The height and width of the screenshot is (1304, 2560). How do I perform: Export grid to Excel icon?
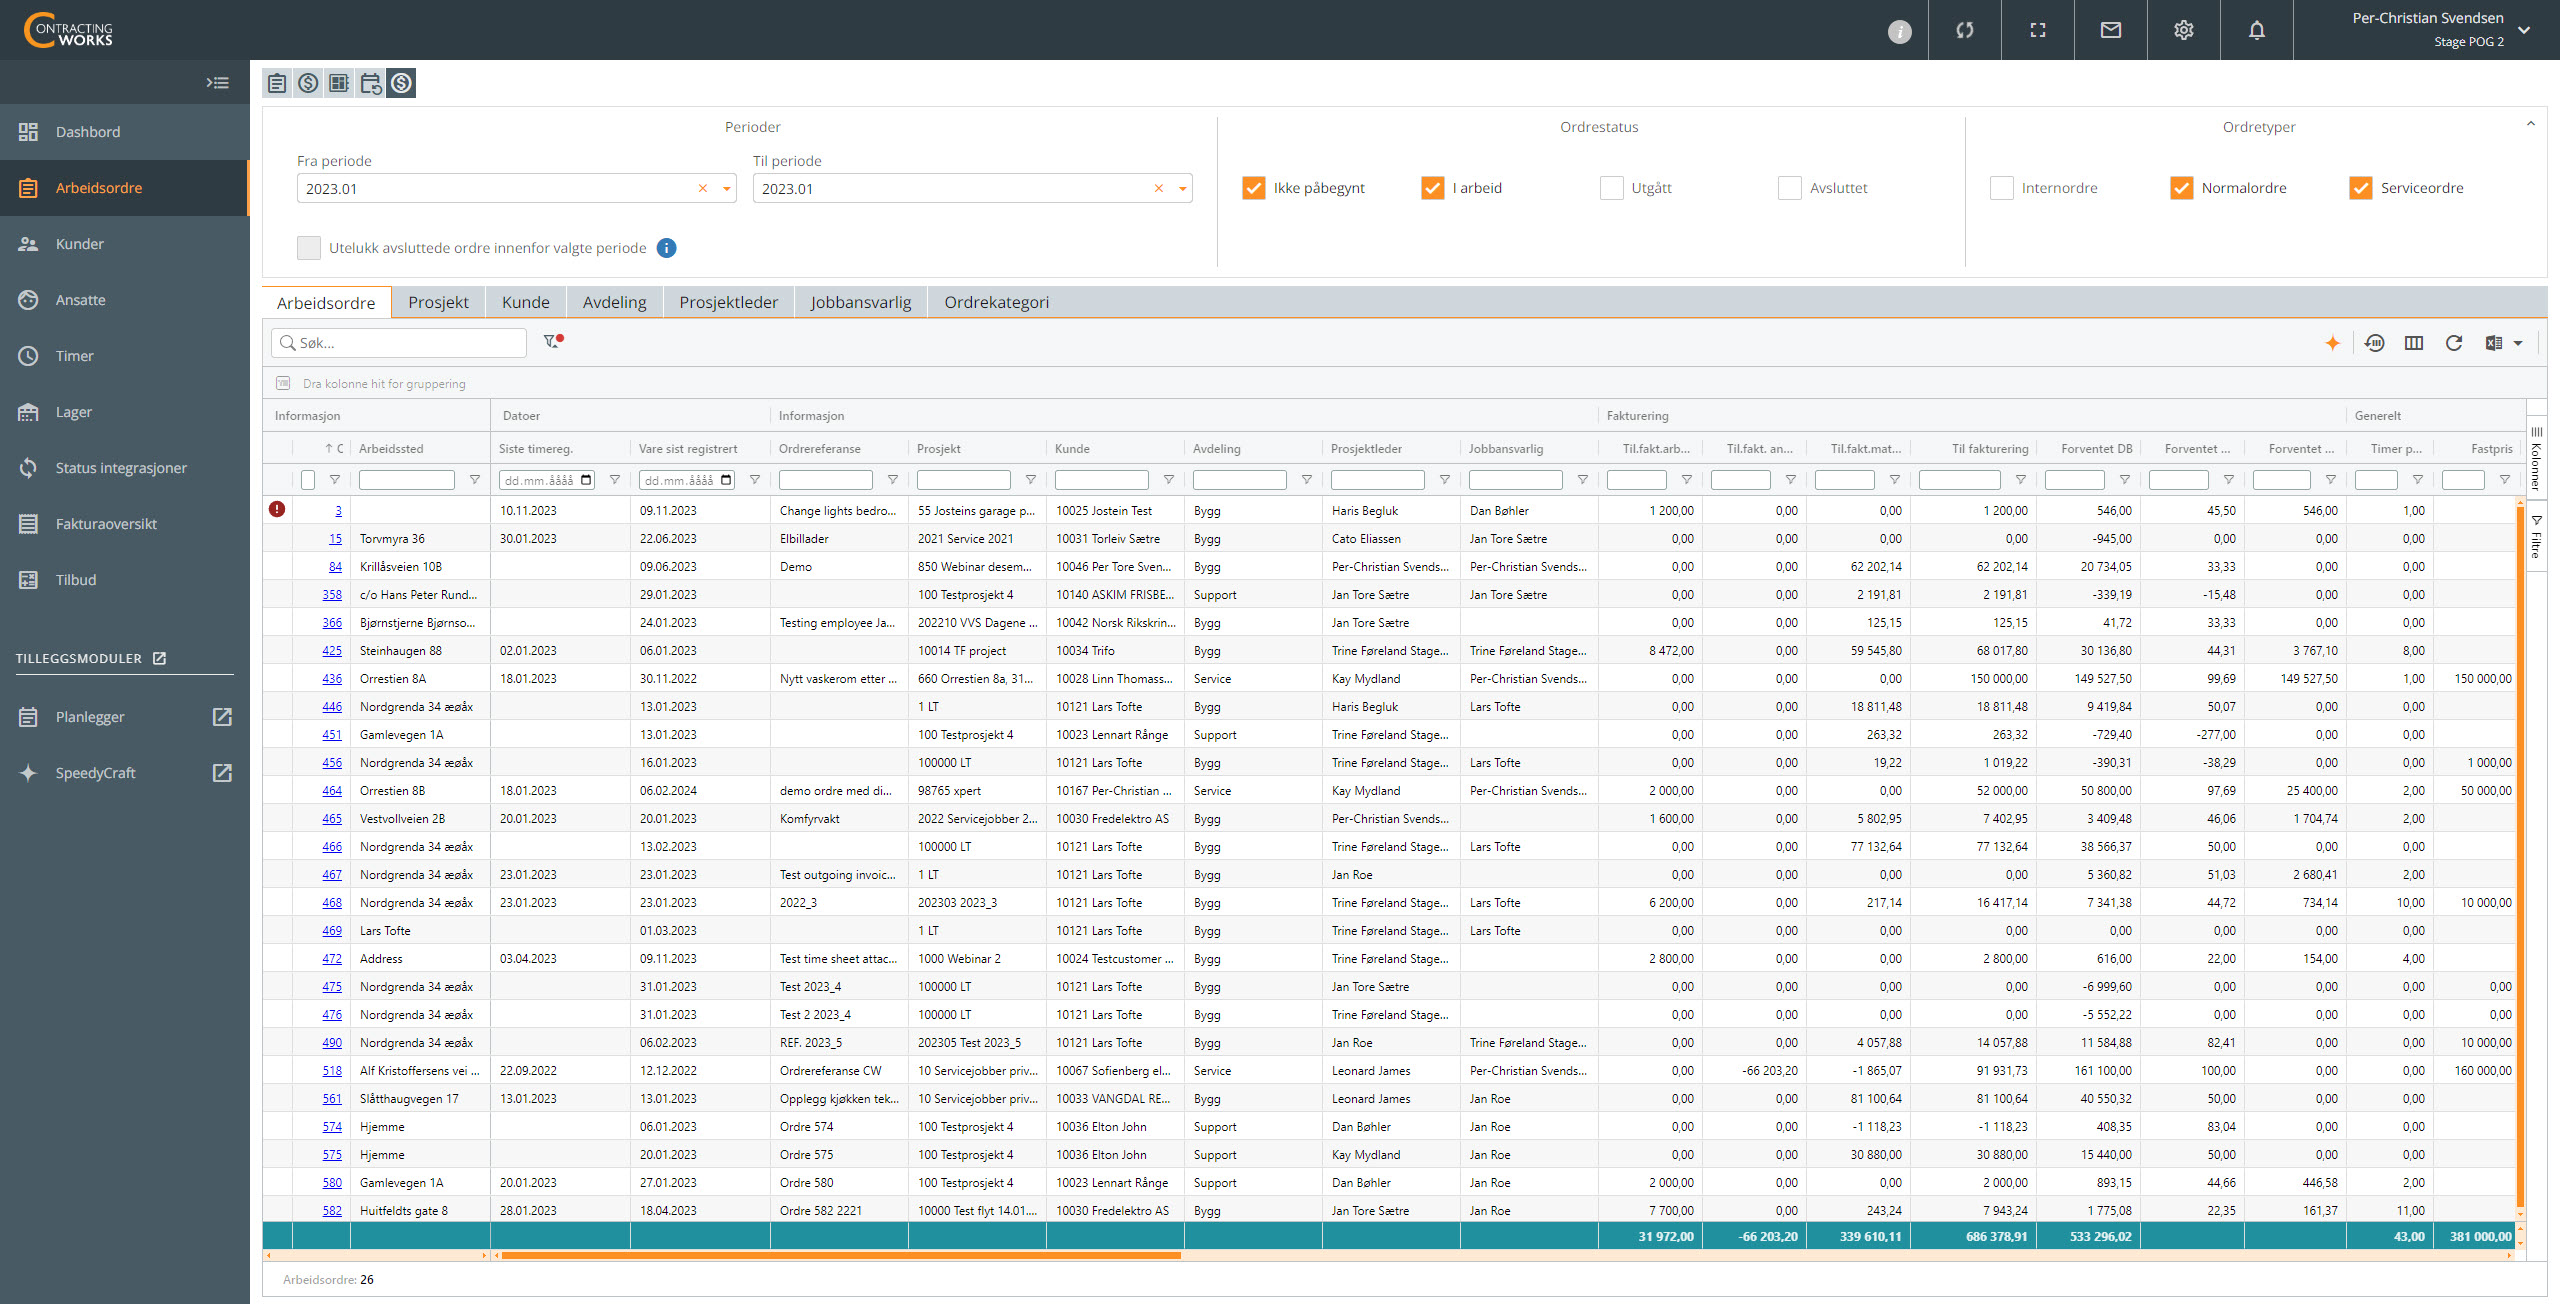2494,343
